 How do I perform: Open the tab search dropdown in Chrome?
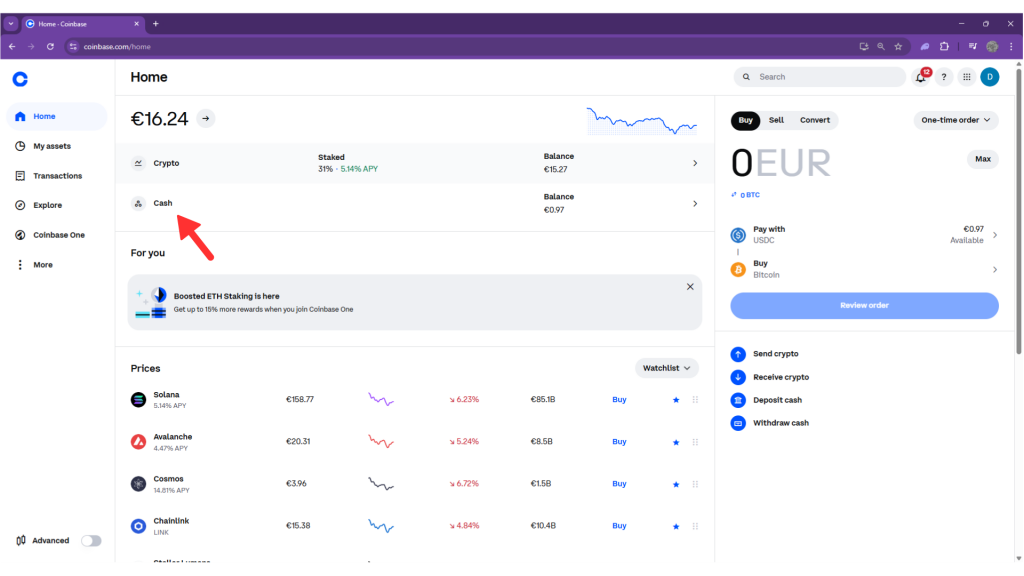point(10,24)
